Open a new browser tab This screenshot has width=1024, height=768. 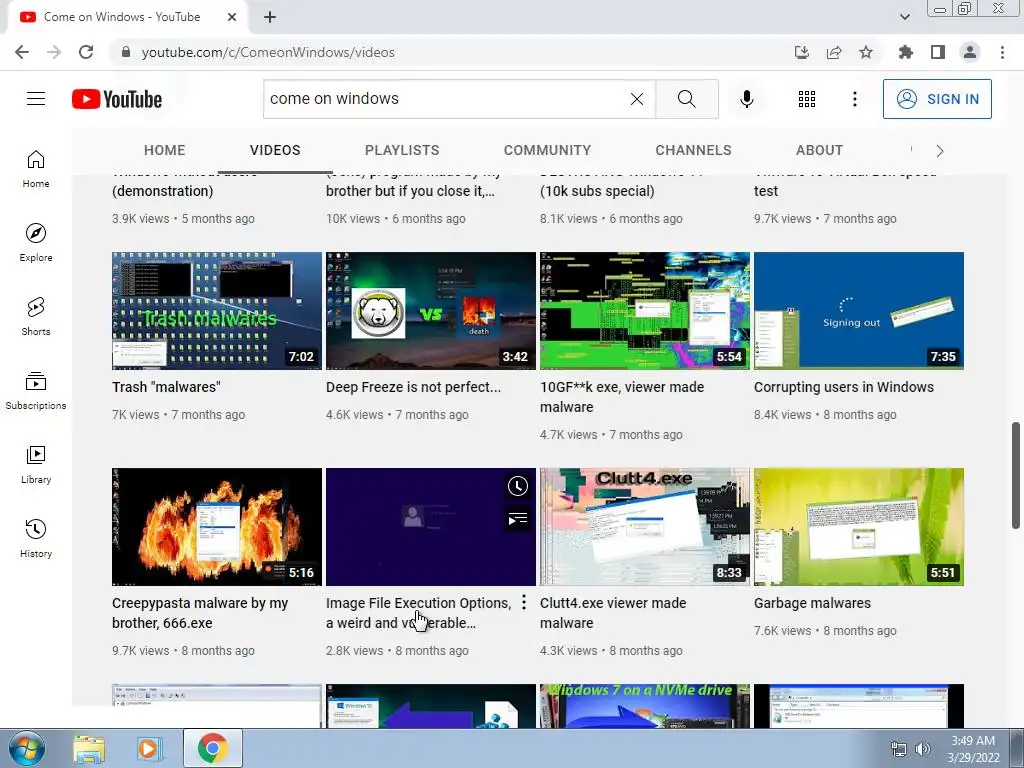[x=270, y=17]
